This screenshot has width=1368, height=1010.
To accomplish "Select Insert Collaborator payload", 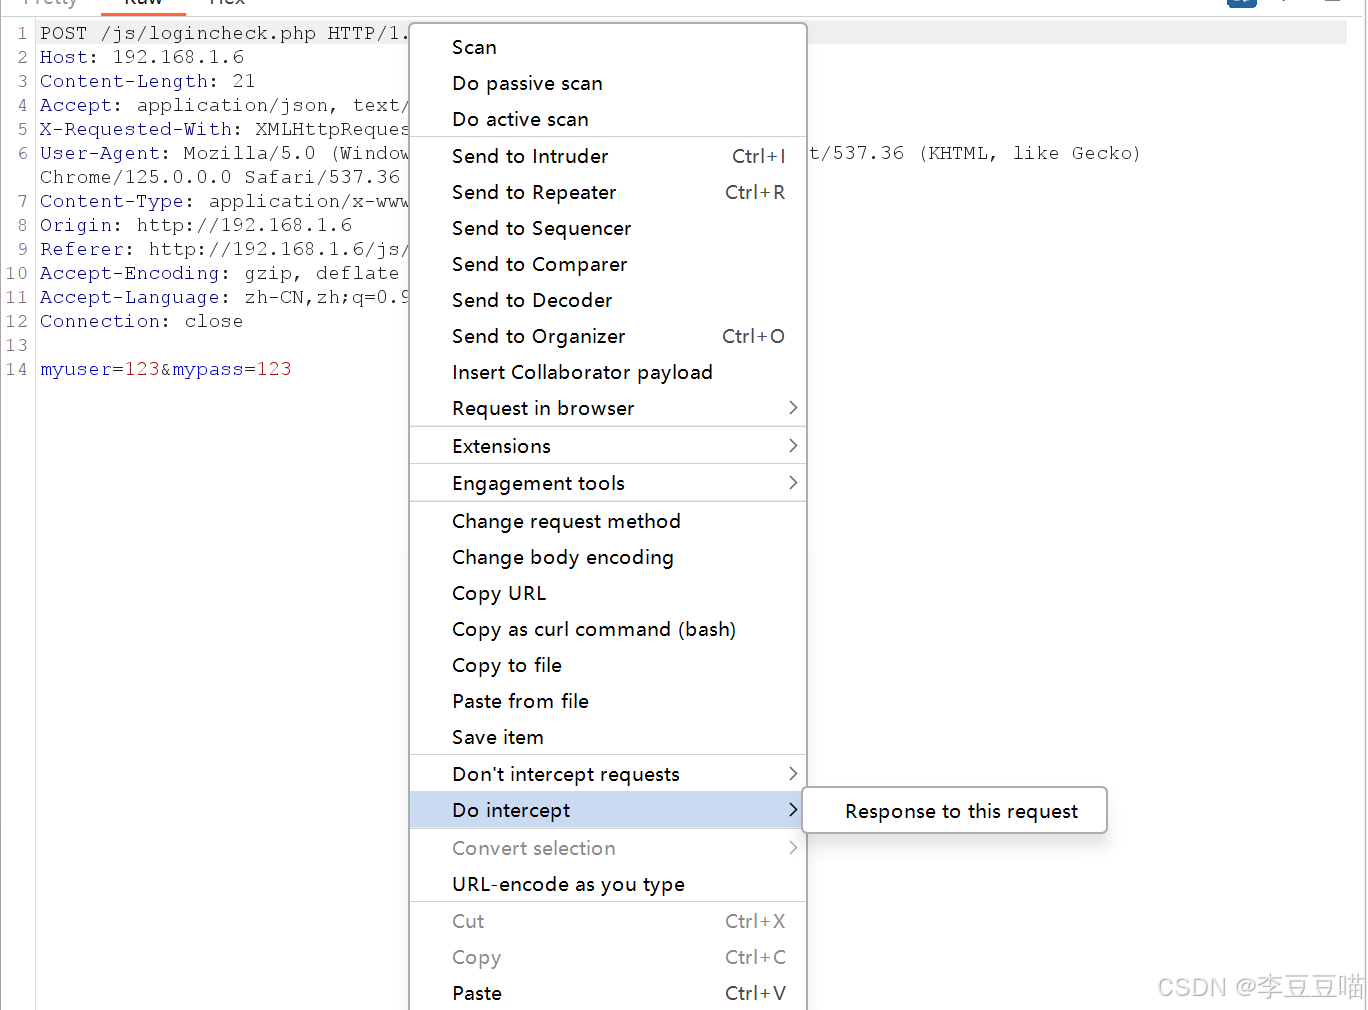I will click(x=582, y=372).
